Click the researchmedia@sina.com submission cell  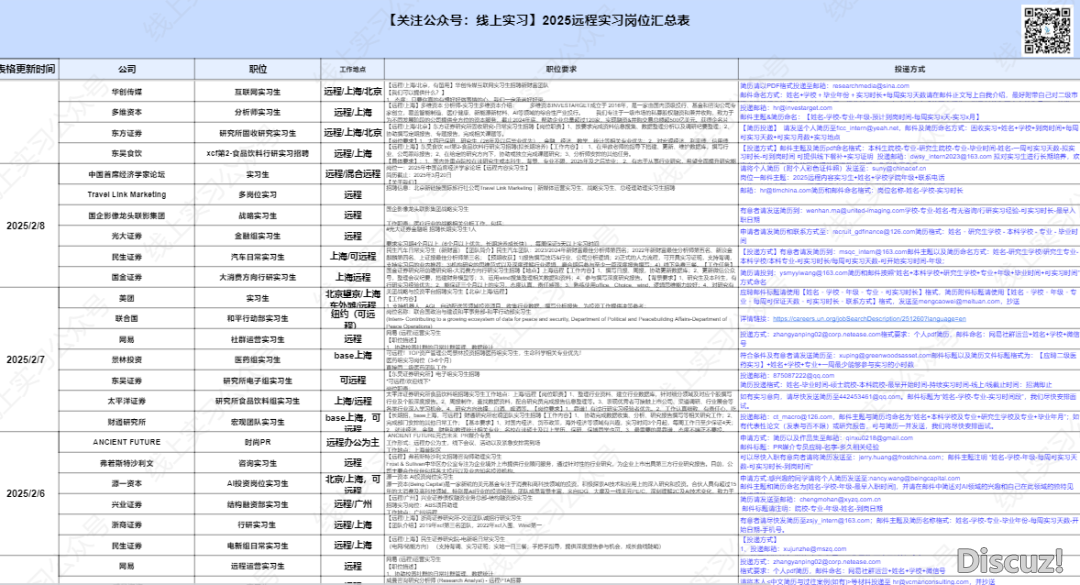[x=909, y=91]
